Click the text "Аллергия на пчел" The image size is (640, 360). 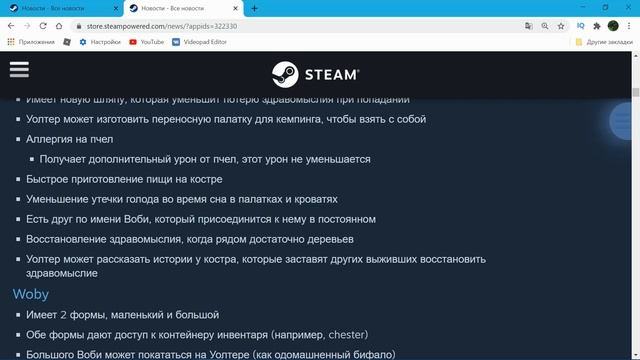[x=69, y=139]
